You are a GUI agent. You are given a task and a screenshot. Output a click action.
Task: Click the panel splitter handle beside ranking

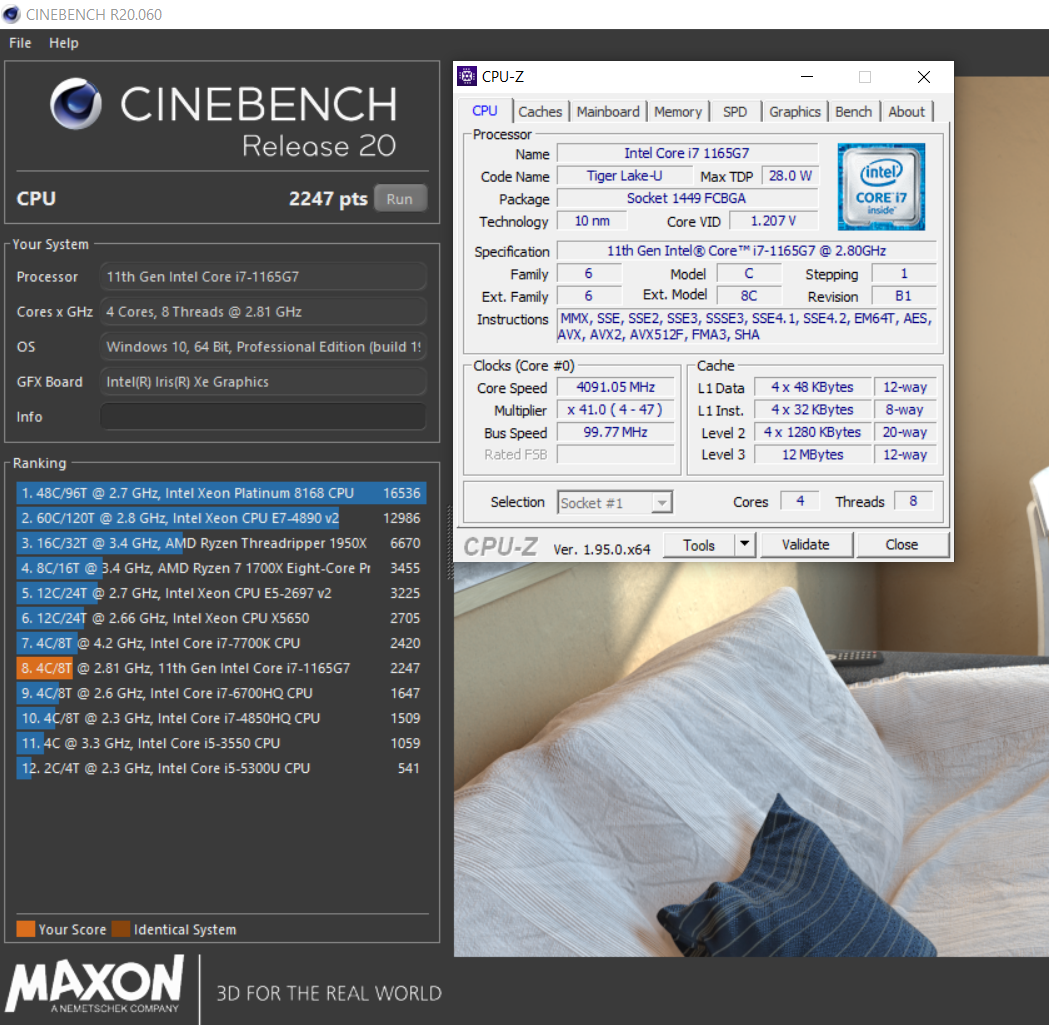tap(450, 542)
